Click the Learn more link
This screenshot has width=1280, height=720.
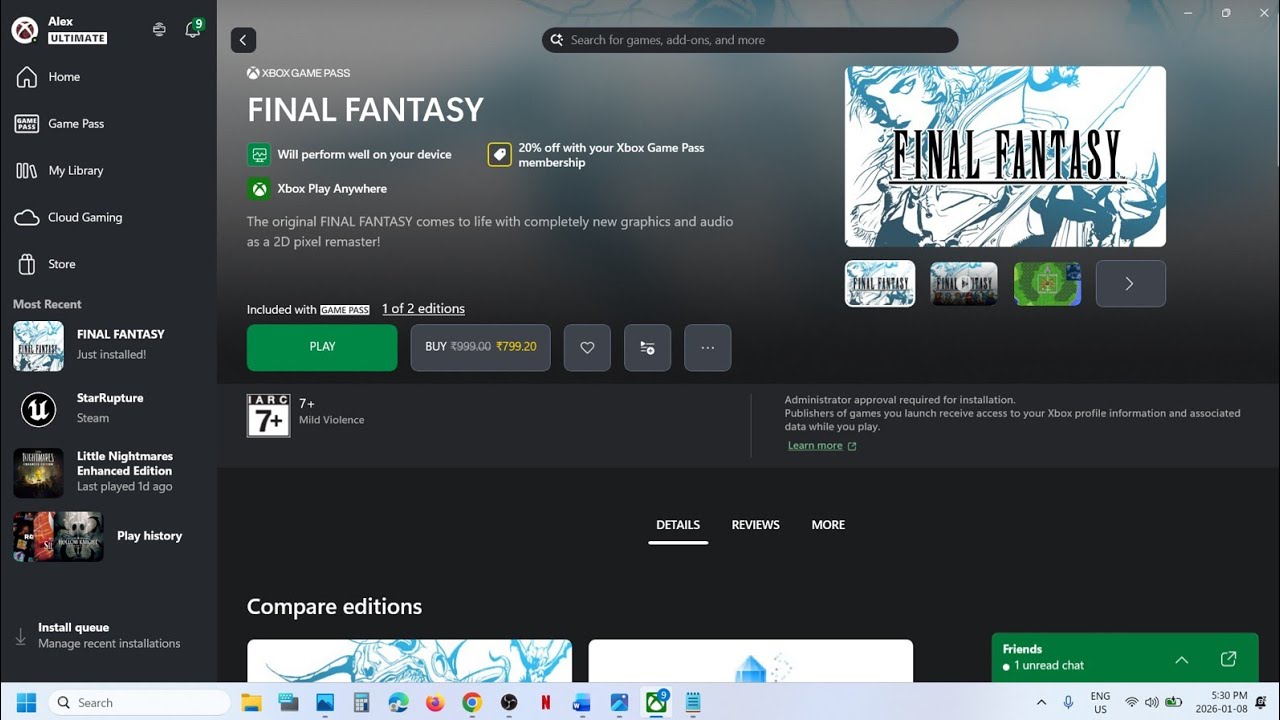tap(815, 446)
